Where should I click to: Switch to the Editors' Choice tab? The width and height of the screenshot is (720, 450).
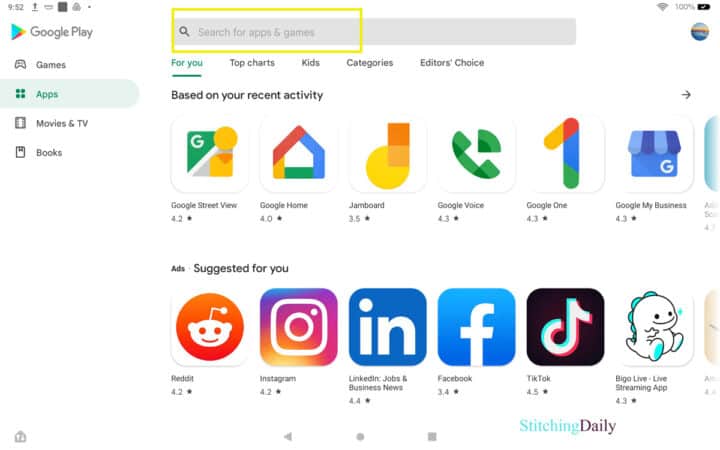452,63
